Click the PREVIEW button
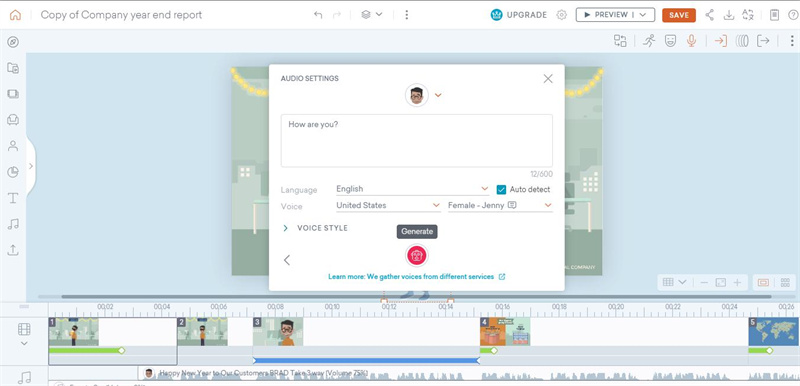The height and width of the screenshot is (386, 800). coord(606,15)
